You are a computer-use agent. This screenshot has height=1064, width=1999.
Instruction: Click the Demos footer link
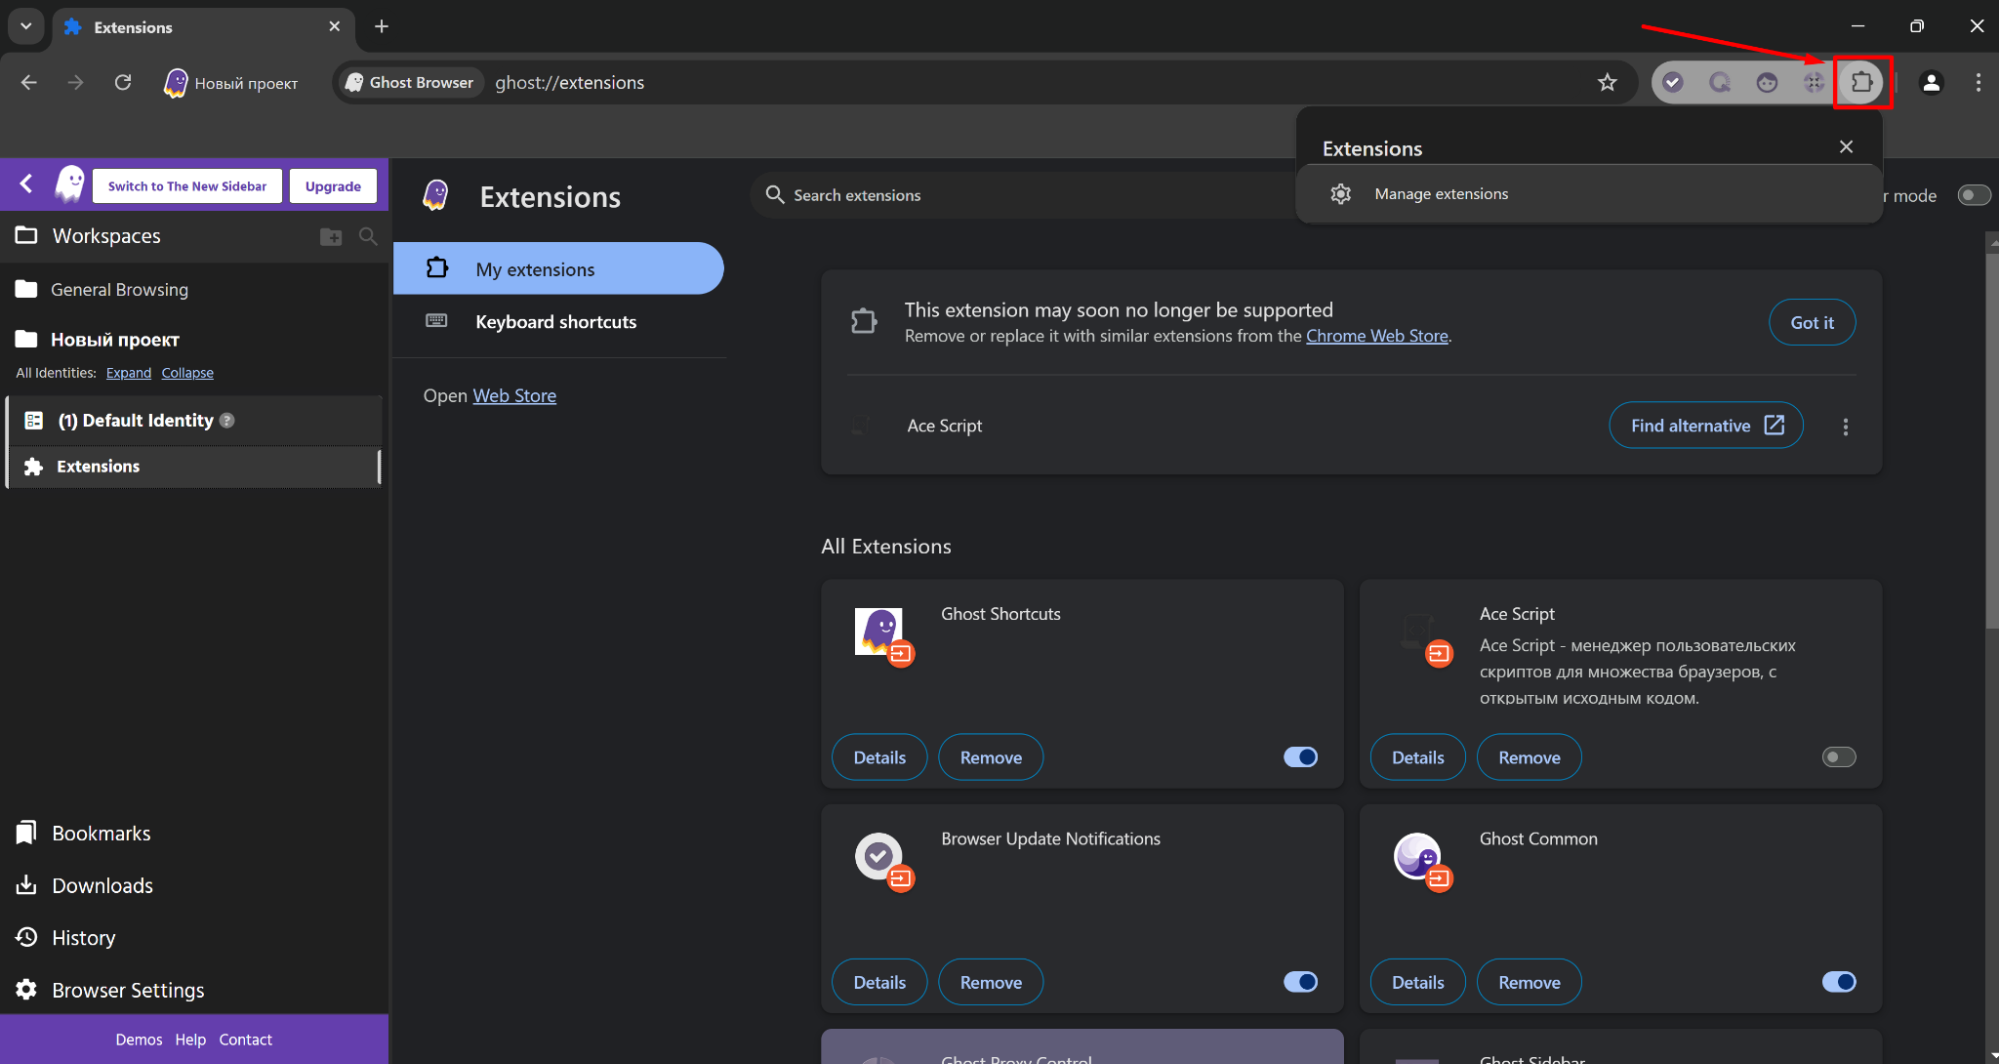click(x=138, y=1040)
